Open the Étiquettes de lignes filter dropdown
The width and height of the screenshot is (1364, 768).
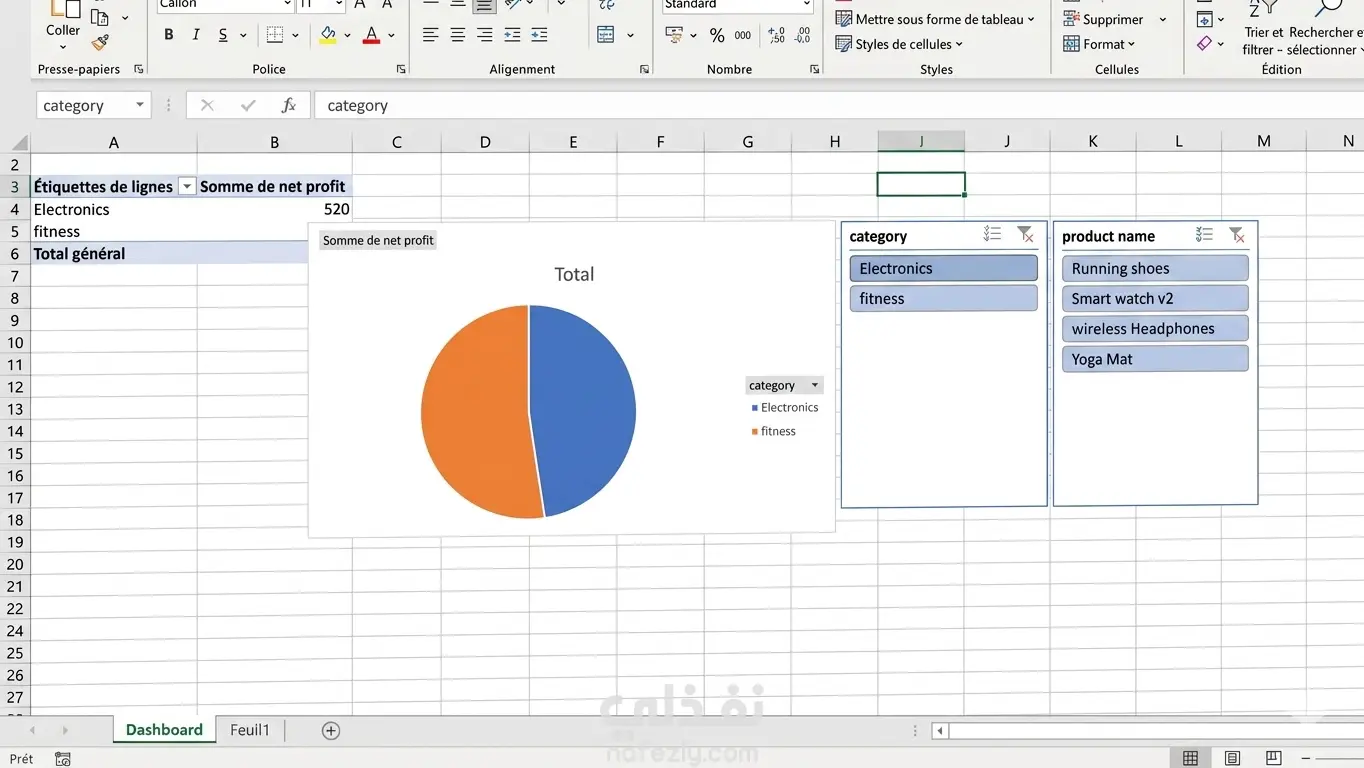coord(186,187)
